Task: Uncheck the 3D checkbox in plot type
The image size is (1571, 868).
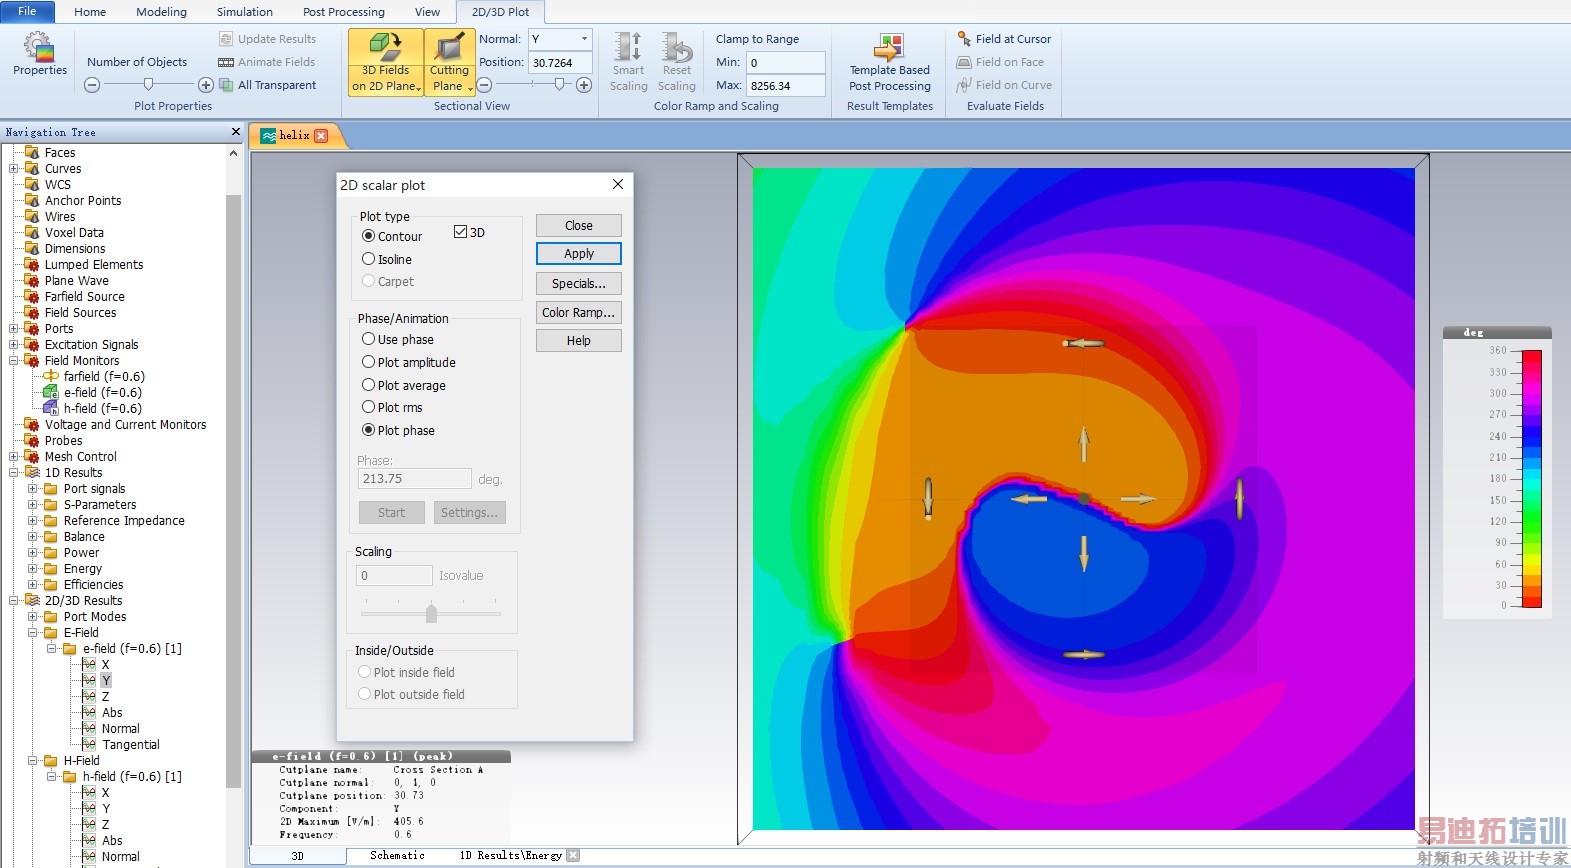Action: tap(461, 232)
